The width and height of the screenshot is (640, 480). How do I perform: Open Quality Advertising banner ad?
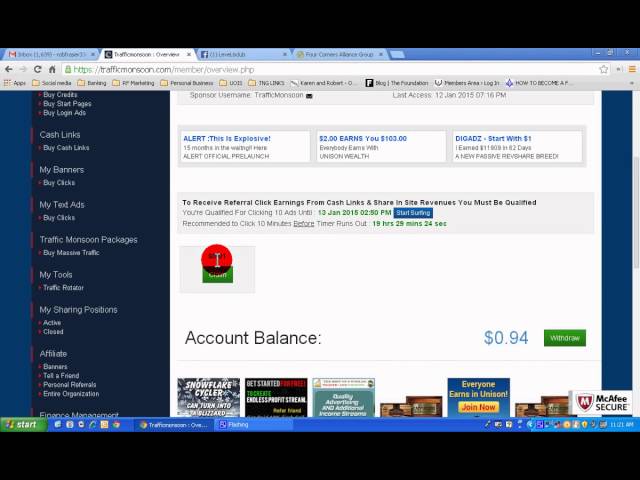click(344, 398)
